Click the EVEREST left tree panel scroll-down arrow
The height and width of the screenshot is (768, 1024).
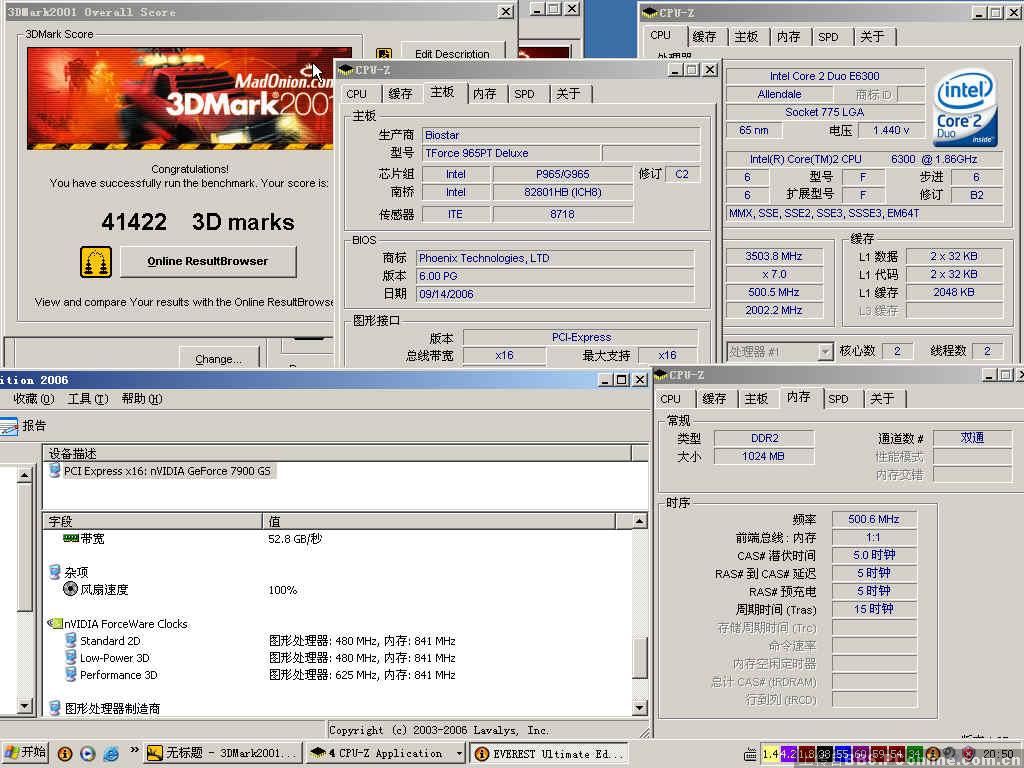tap(24, 706)
